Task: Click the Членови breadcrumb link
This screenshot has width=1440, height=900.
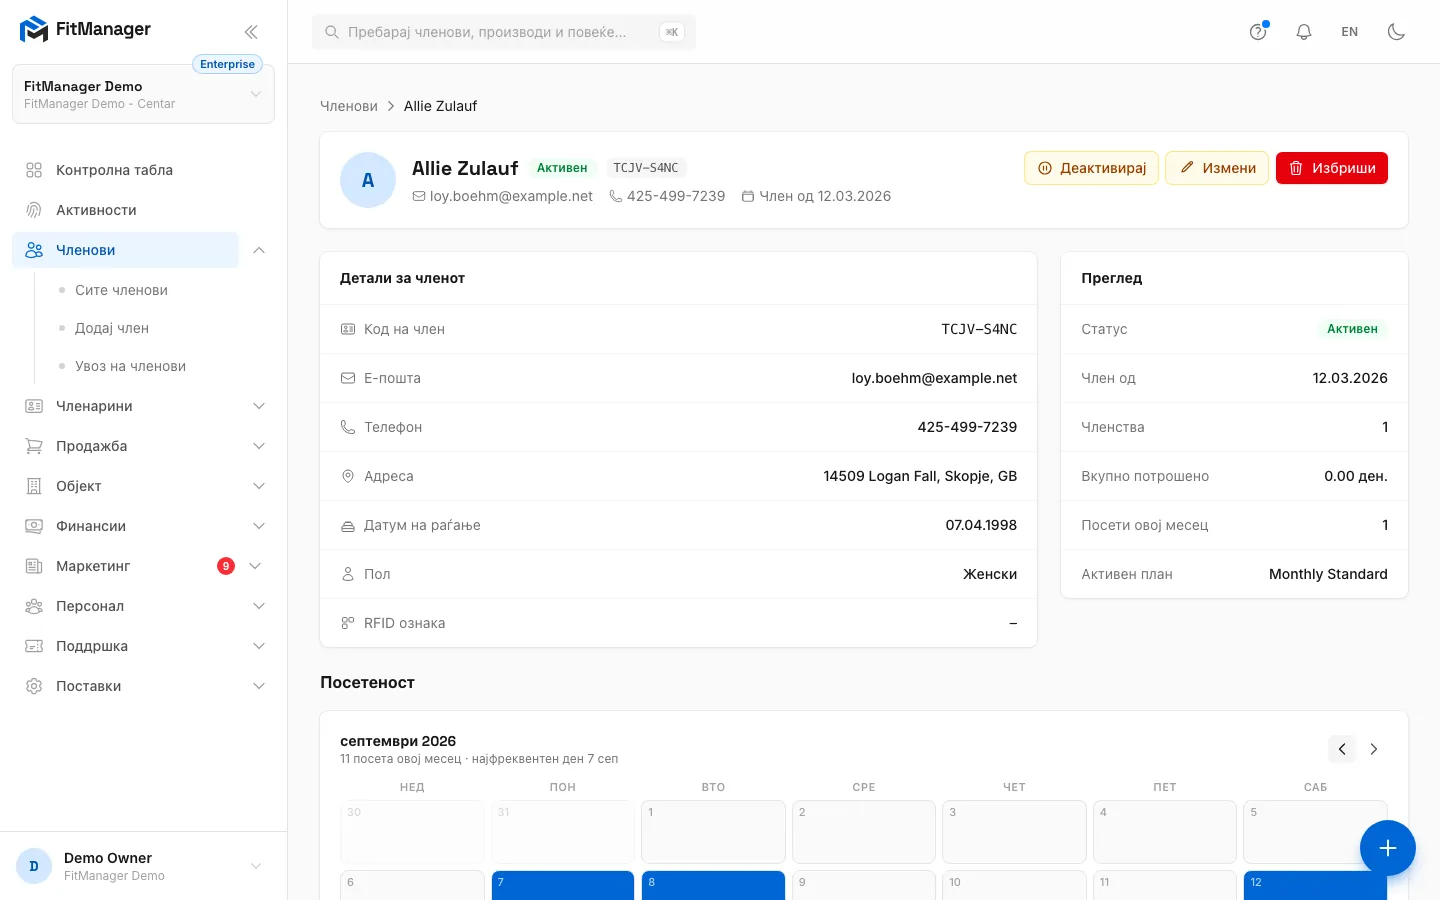Action: click(349, 106)
